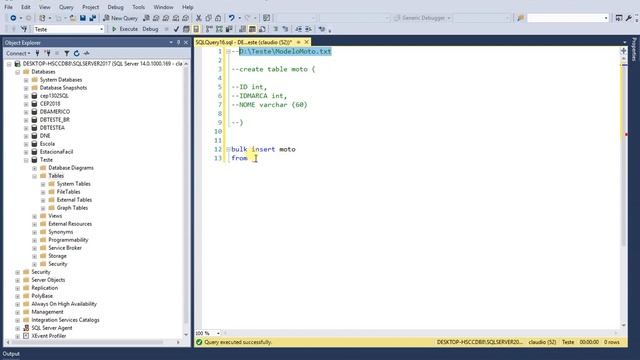The height and width of the screenshot is (360, 640).
Task: Open the Tools menu
Action: (138, 7)
